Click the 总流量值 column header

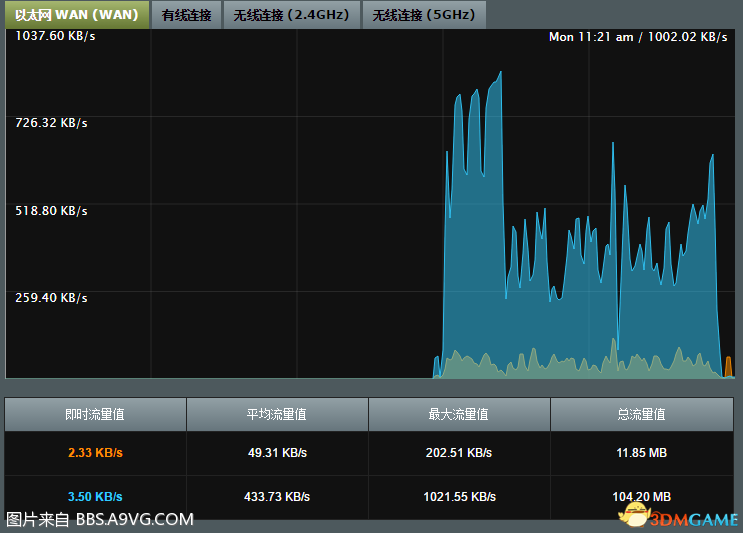[641, 414]
